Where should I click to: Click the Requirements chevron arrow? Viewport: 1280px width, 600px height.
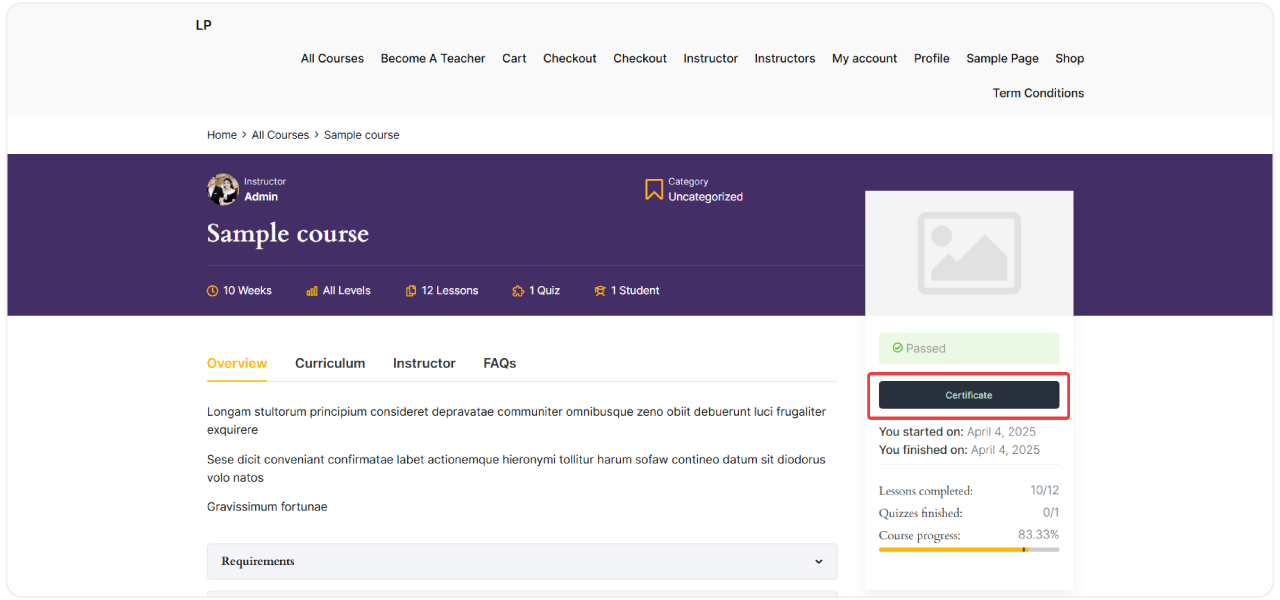[x=819, y=562]
